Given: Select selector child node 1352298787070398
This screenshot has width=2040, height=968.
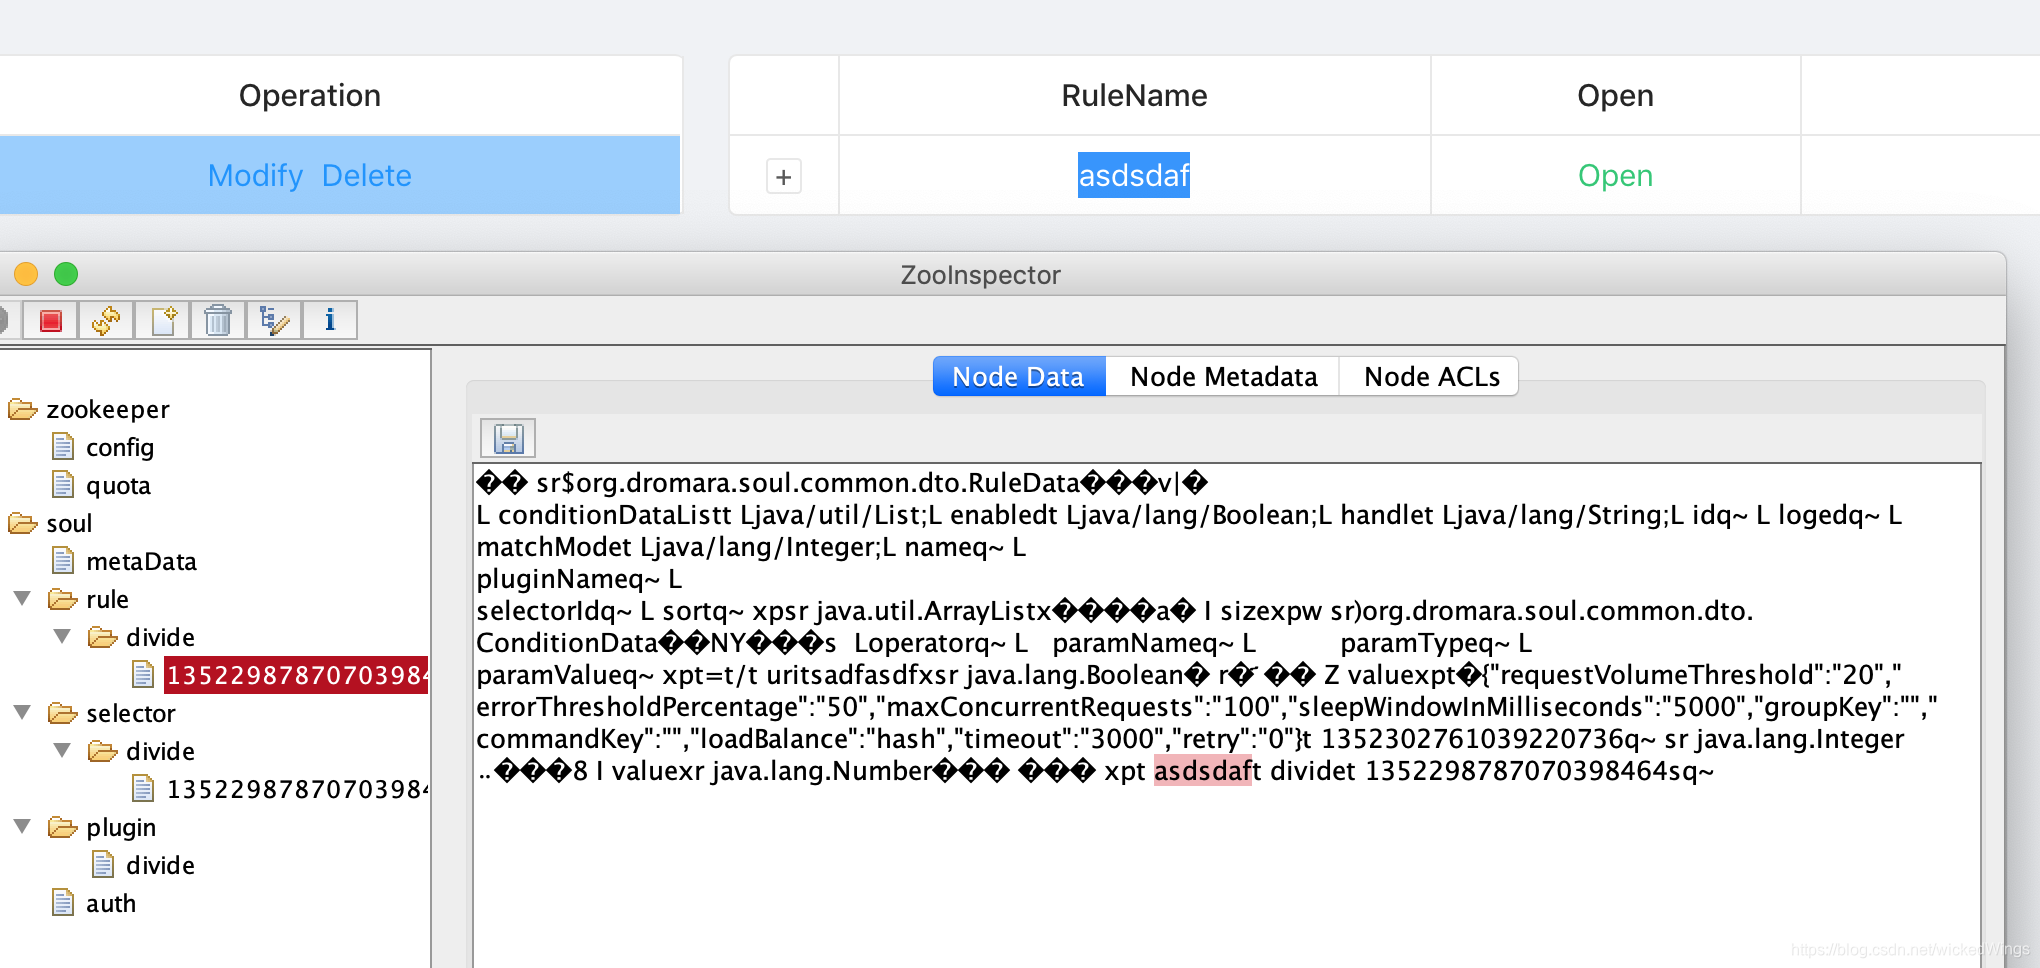Looking at the screenshot, I should [x=296, y=789].
